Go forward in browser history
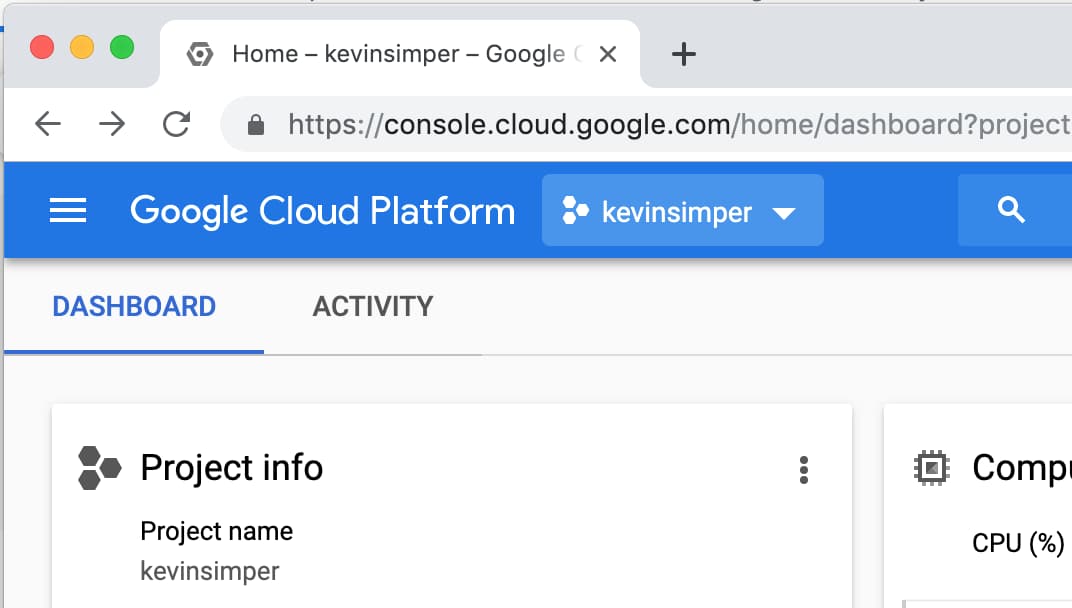 [x=112, y=124]
